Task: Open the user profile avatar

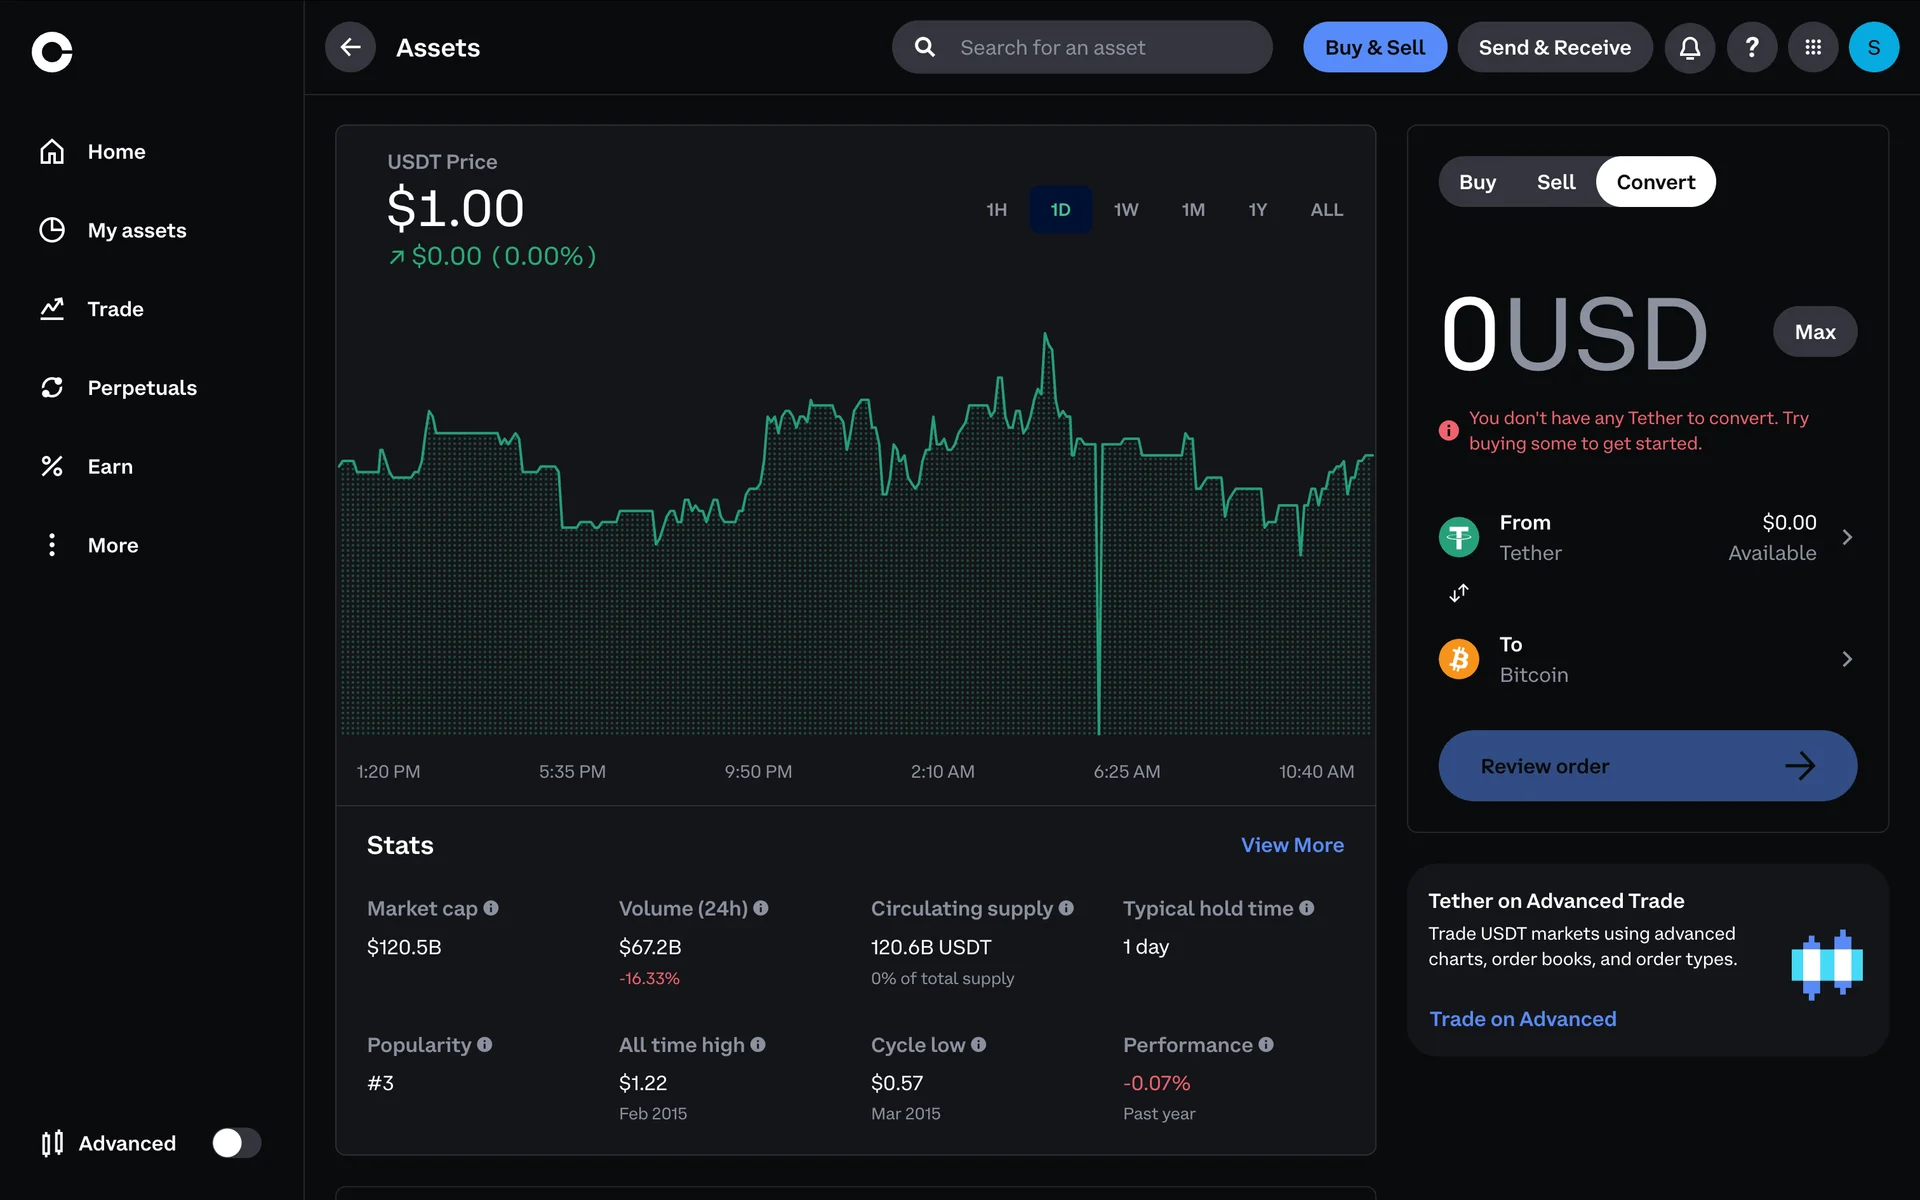Action: pos(1873,47)
